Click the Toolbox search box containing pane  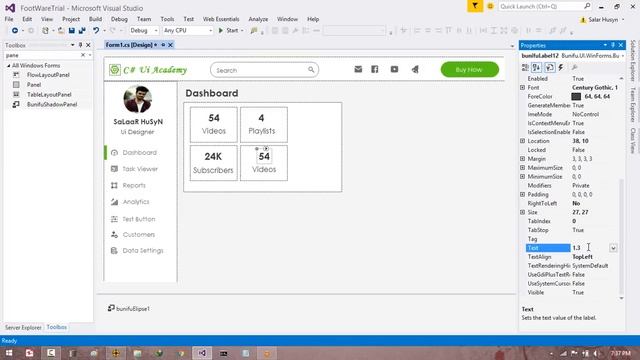click(x=43, y=55)
